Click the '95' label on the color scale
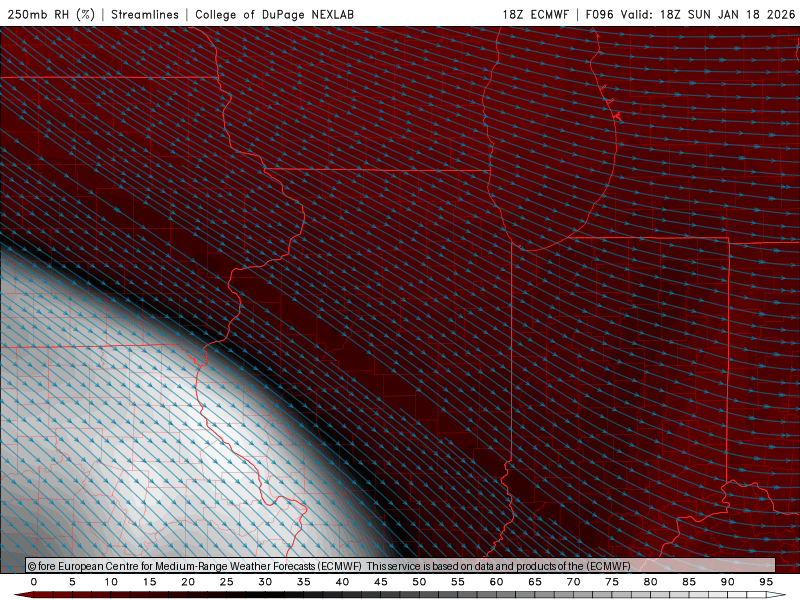Image resolution: width=800 pixels, height=600 pixels. tap(766, 582)
